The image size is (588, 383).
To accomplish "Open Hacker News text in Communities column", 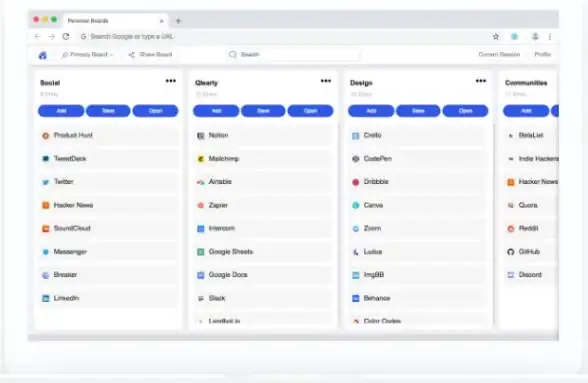I will tap(538, 182).
